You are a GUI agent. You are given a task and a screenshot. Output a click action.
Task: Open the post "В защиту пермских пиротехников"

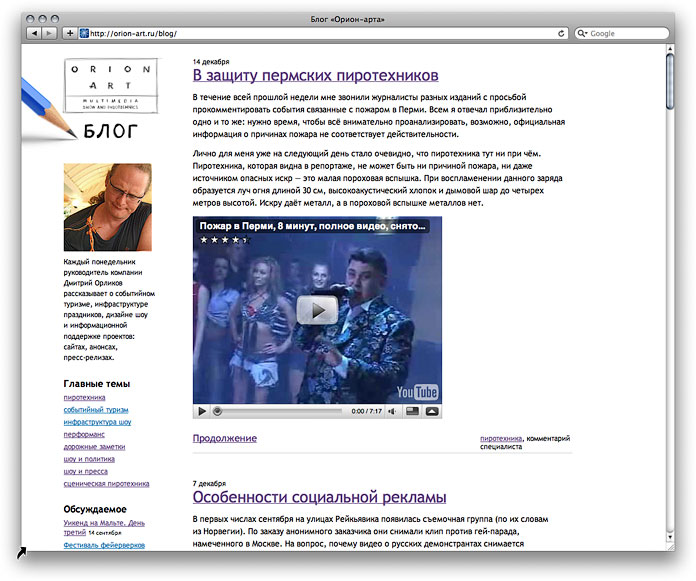click(x=315, y=75)
